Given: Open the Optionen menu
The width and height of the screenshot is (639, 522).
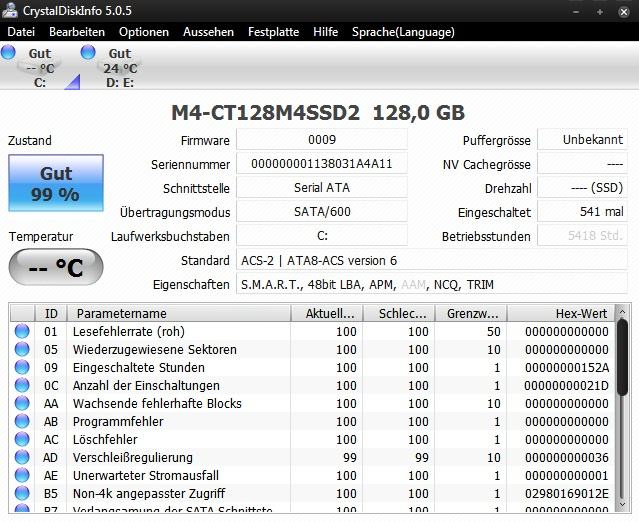Looking at the screenshot, I should [x=144, y=32].
